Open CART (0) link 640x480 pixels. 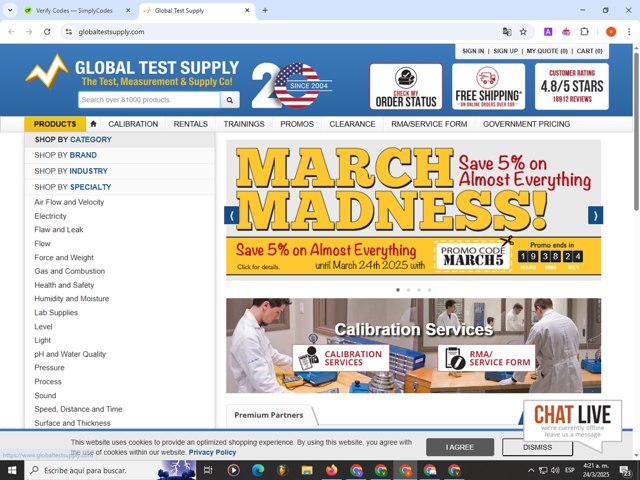pos(589,51)
